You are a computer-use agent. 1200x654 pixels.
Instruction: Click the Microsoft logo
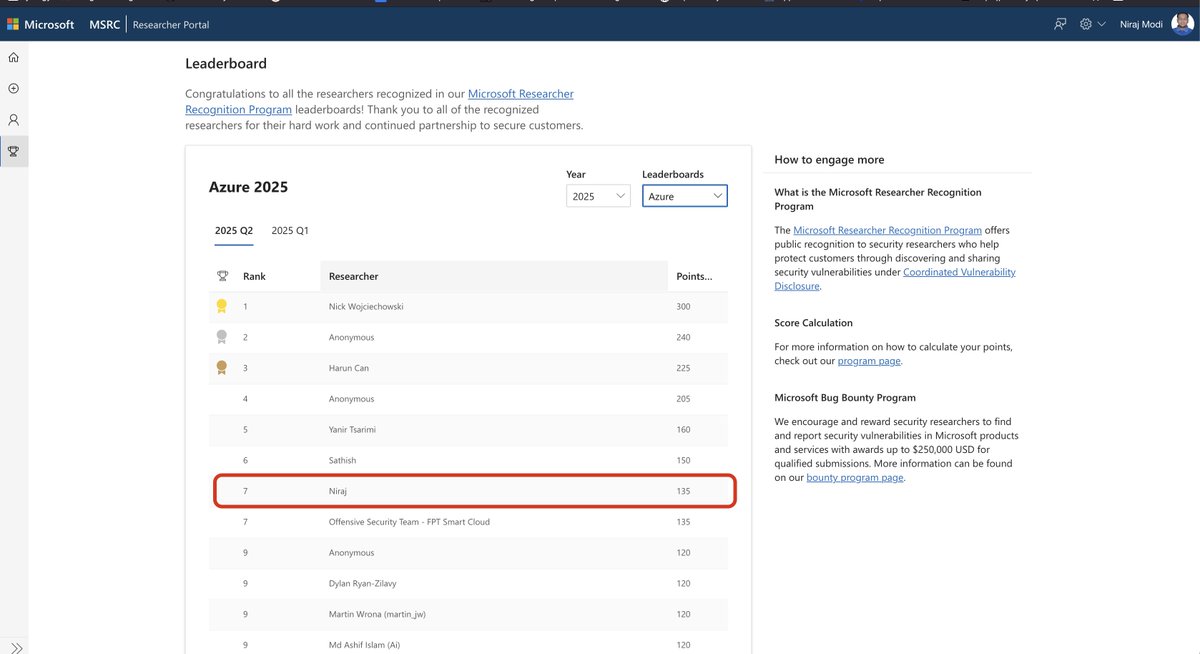tap(41, 24)
